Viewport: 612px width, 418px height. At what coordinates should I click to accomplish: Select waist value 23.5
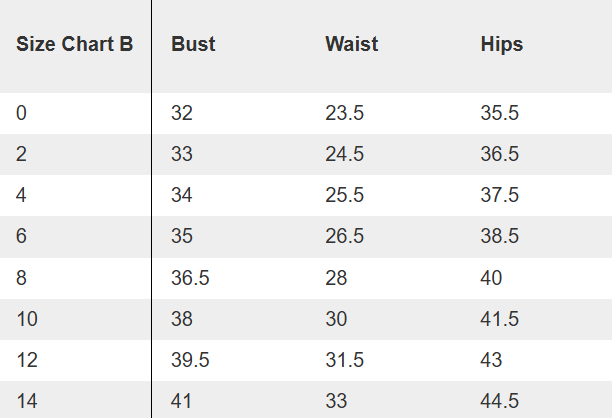[345, 113]
